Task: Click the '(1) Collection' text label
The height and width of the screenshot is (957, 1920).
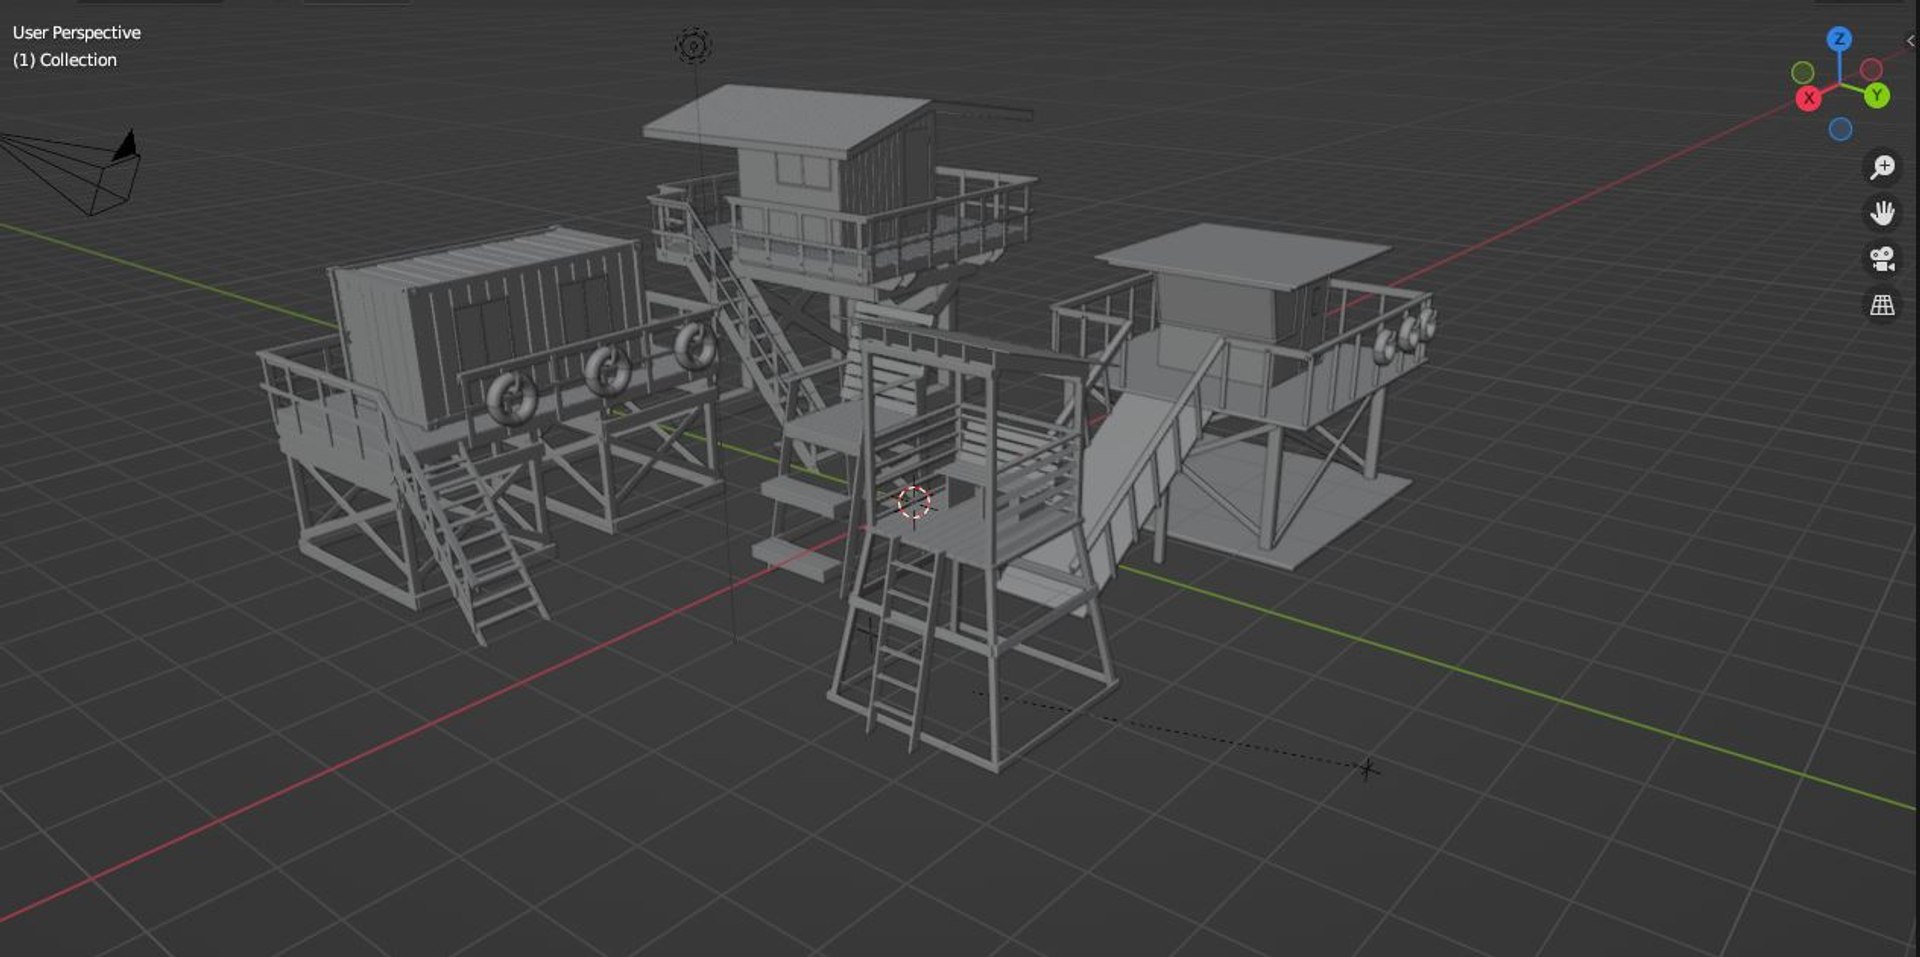Action: (65, 60)
